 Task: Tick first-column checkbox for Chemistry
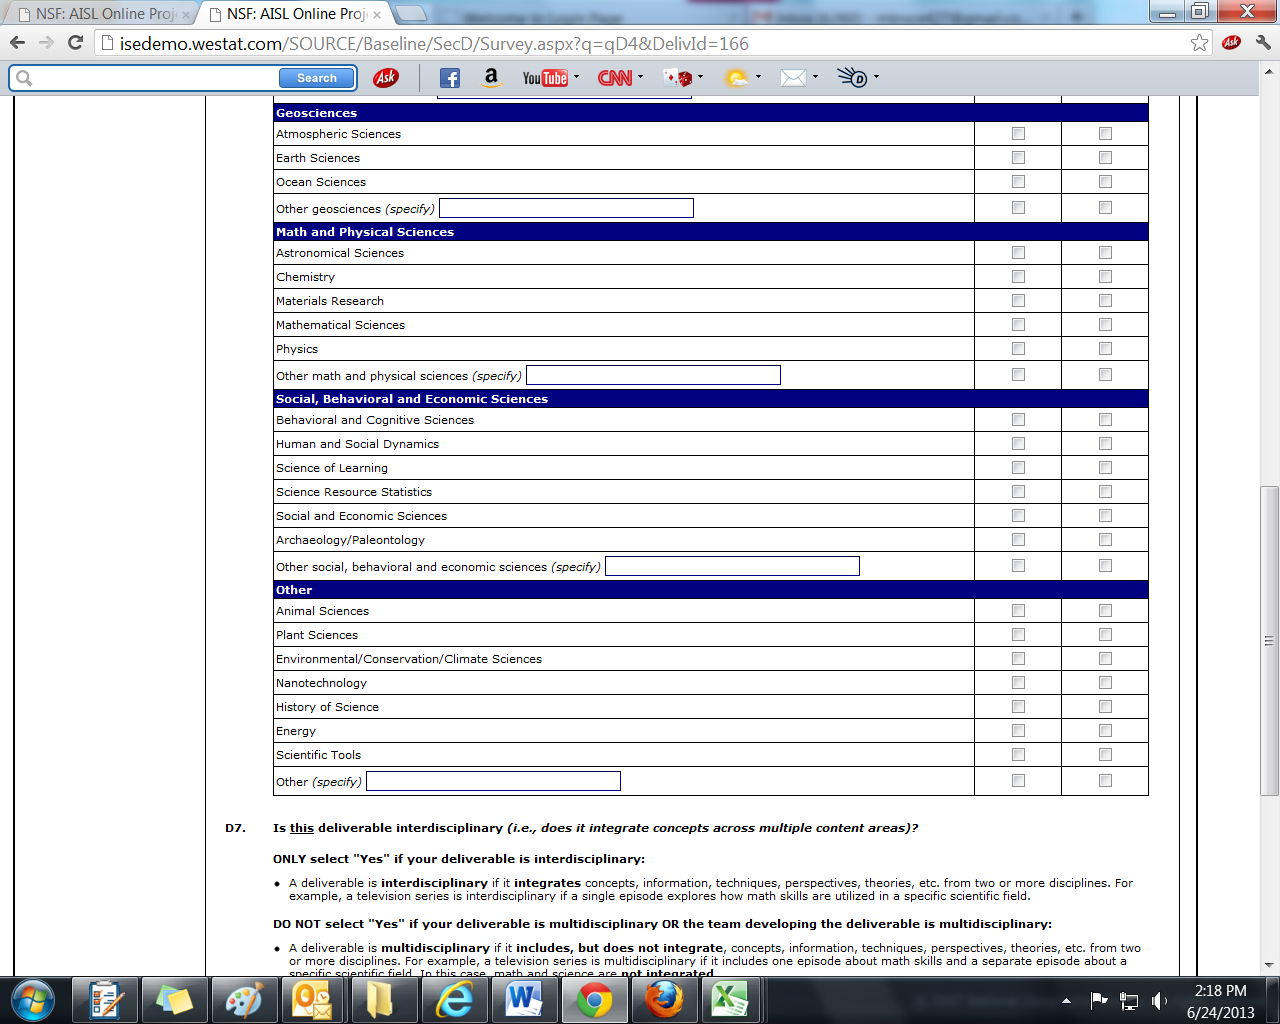coord(1018,277)
